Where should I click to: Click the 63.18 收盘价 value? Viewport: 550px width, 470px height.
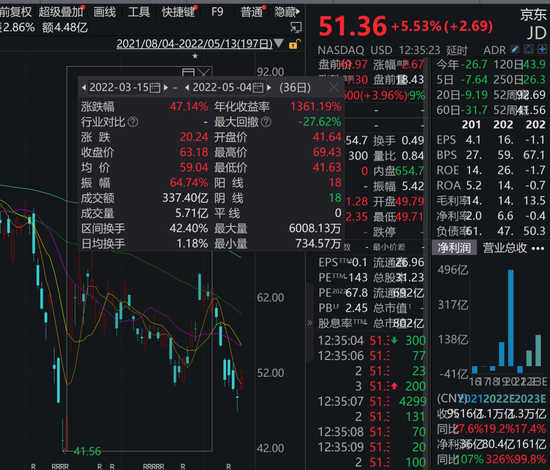(194, 153)
